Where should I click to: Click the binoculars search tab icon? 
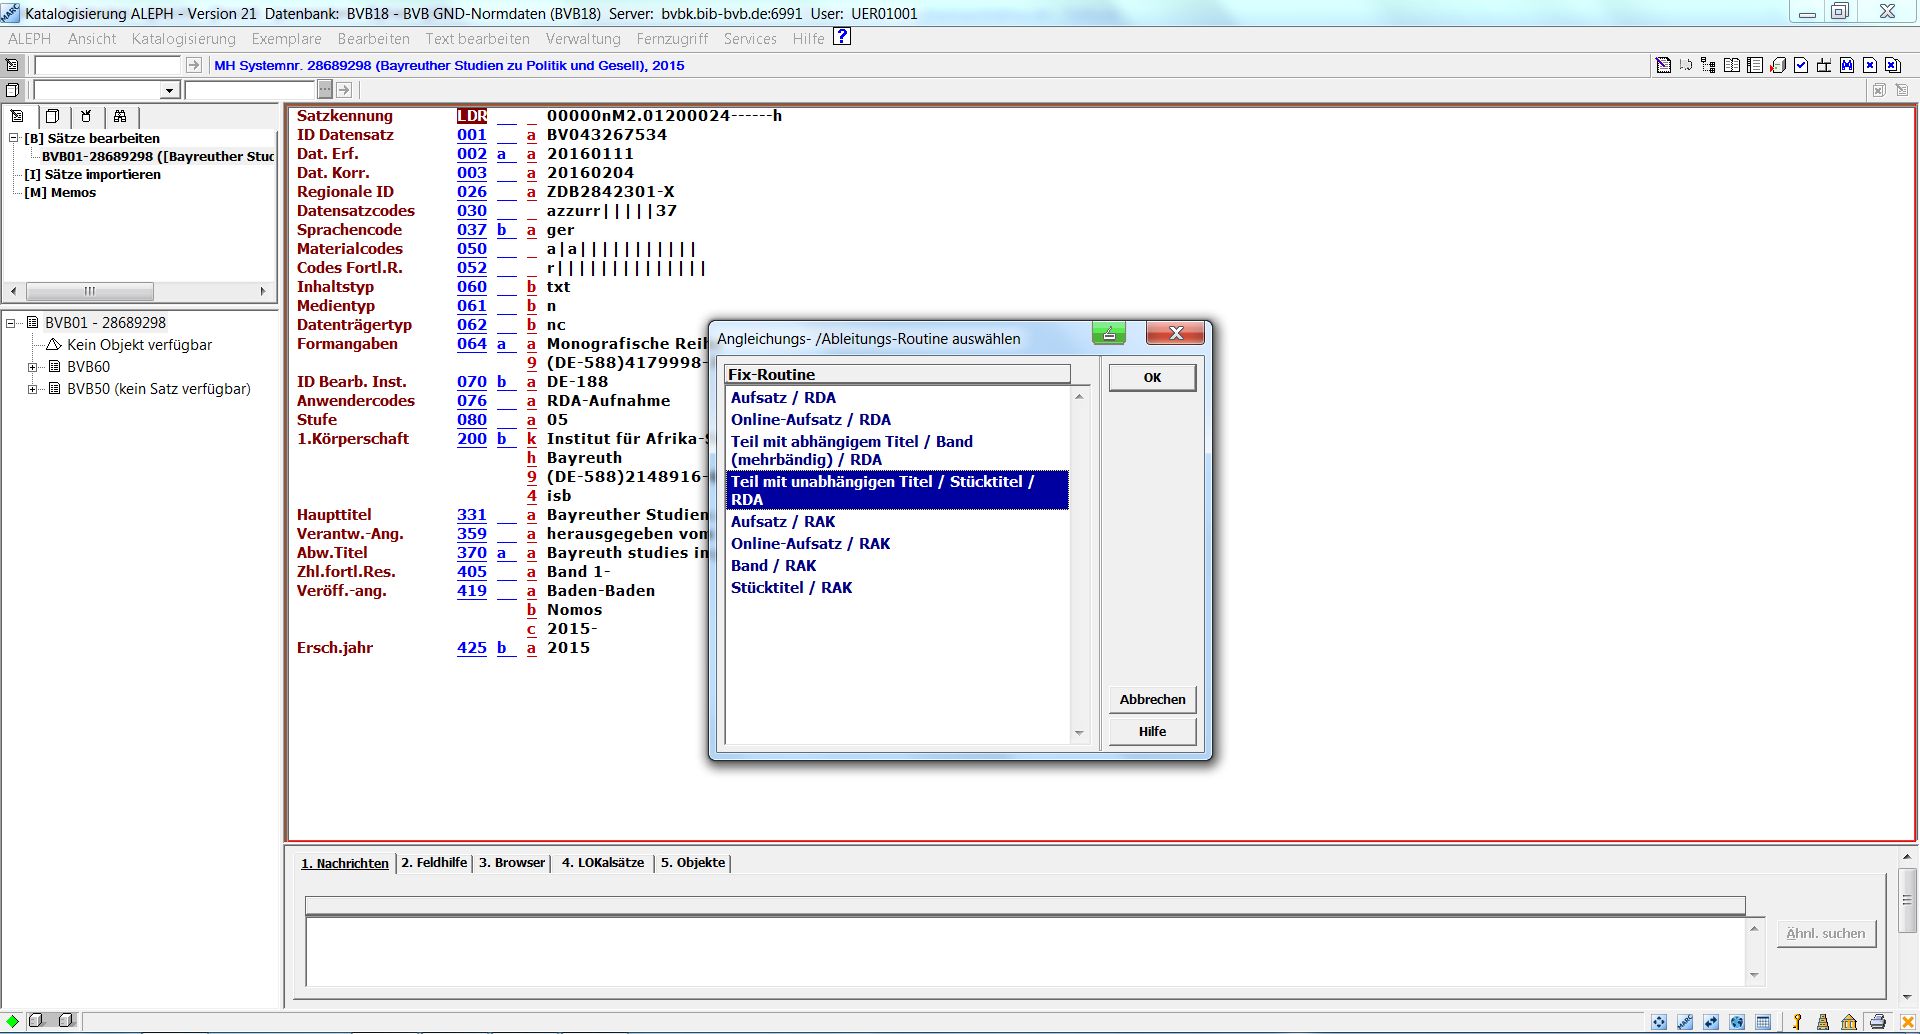click(x=120, y=116)
